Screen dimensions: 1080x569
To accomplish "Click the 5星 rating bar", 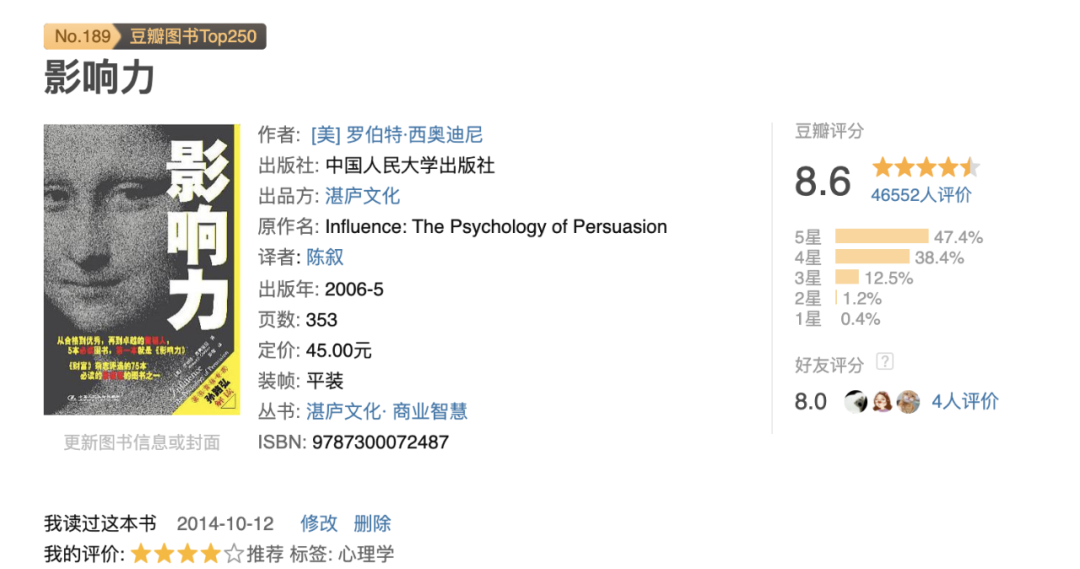I will coord(882,236).
